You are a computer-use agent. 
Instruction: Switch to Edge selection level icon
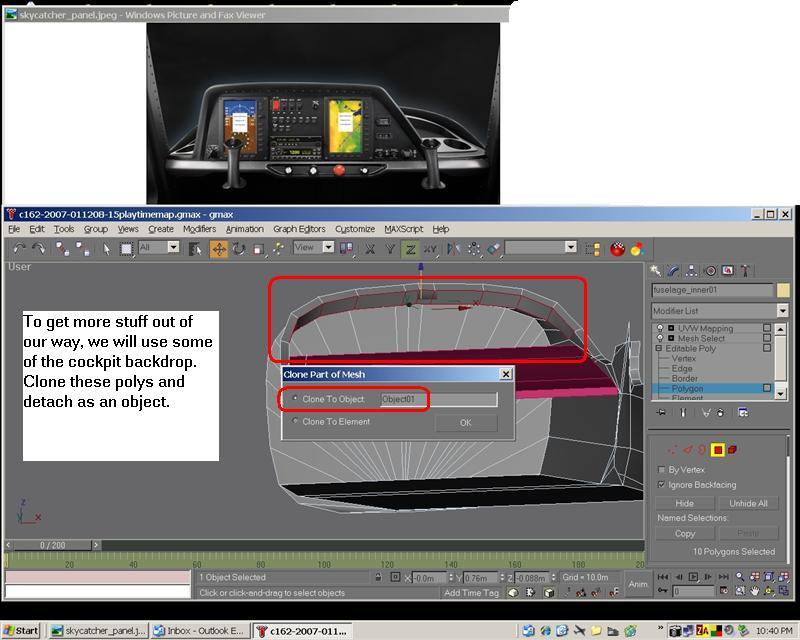[x=688, y=450]
